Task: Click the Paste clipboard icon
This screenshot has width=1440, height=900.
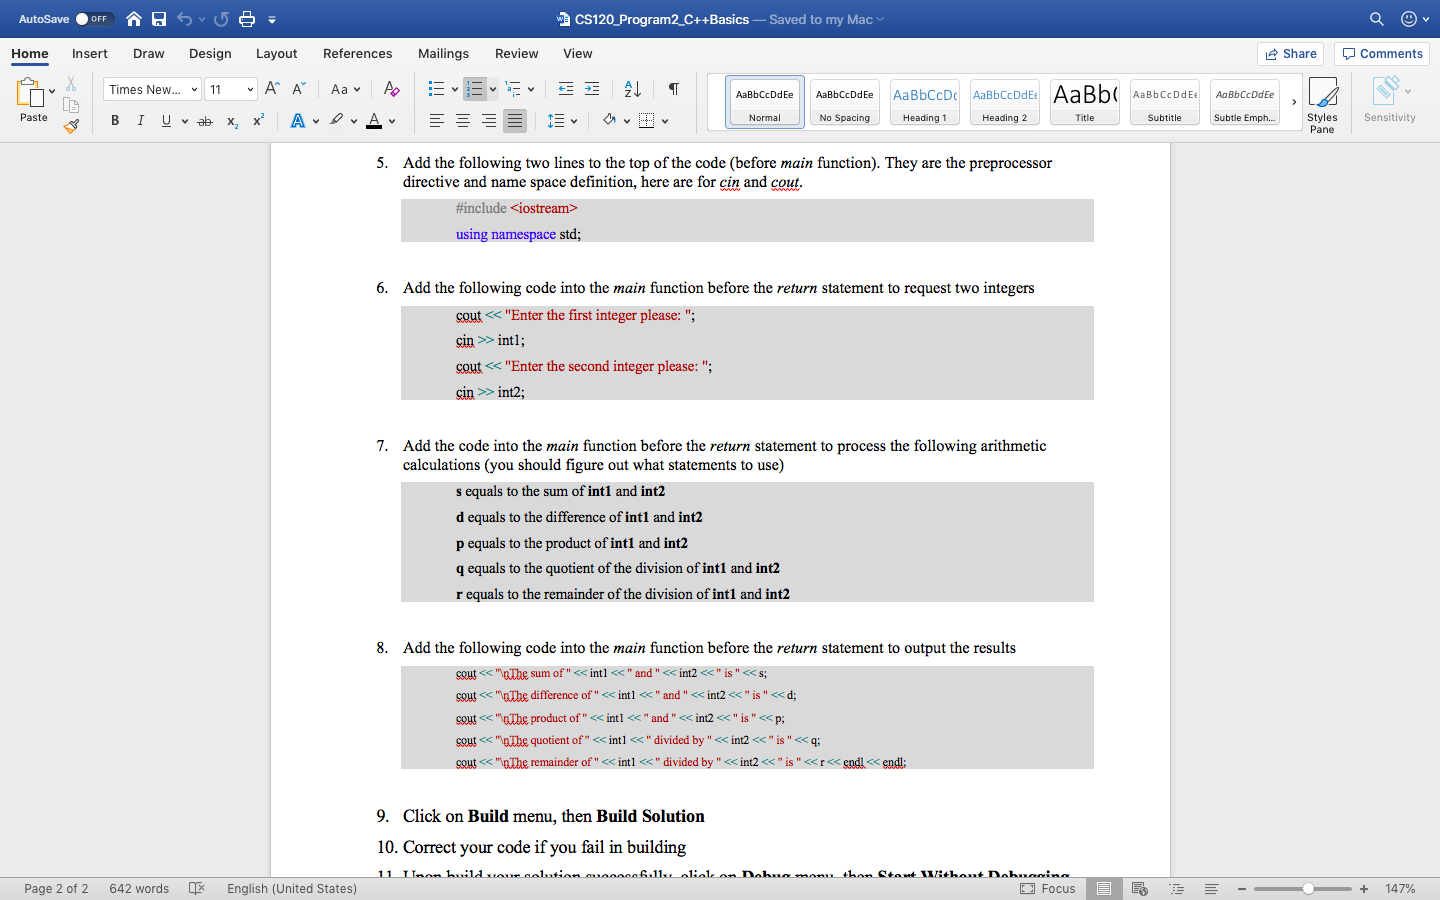Action: pyautogui.click(x=30, y=93)
